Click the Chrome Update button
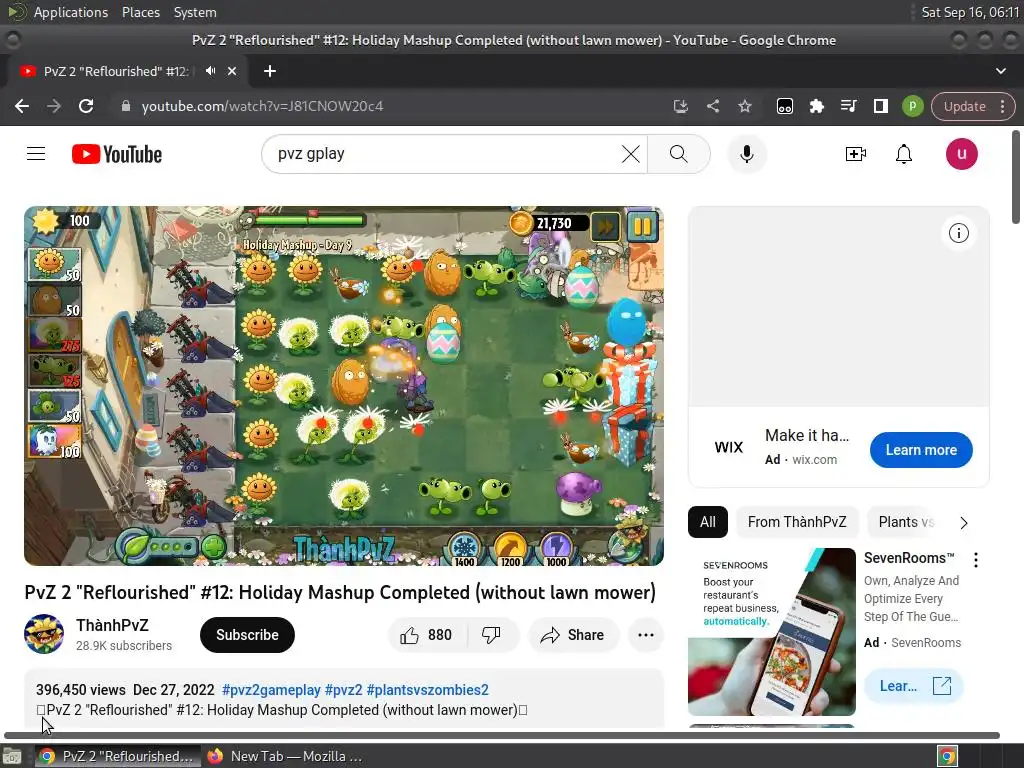This screenshot has width=1024, height=768. pos(965,106)
